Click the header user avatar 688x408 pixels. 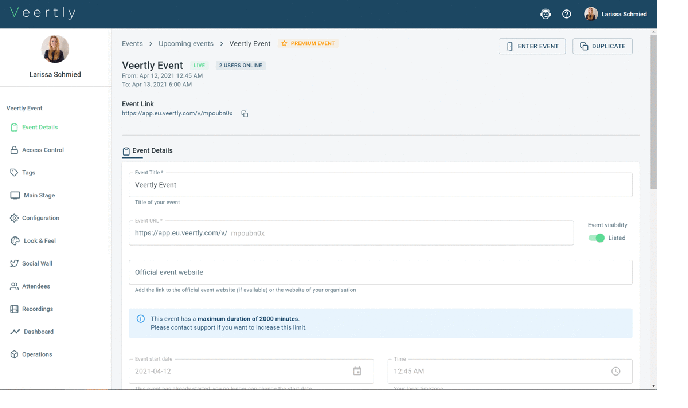[591, 14]
